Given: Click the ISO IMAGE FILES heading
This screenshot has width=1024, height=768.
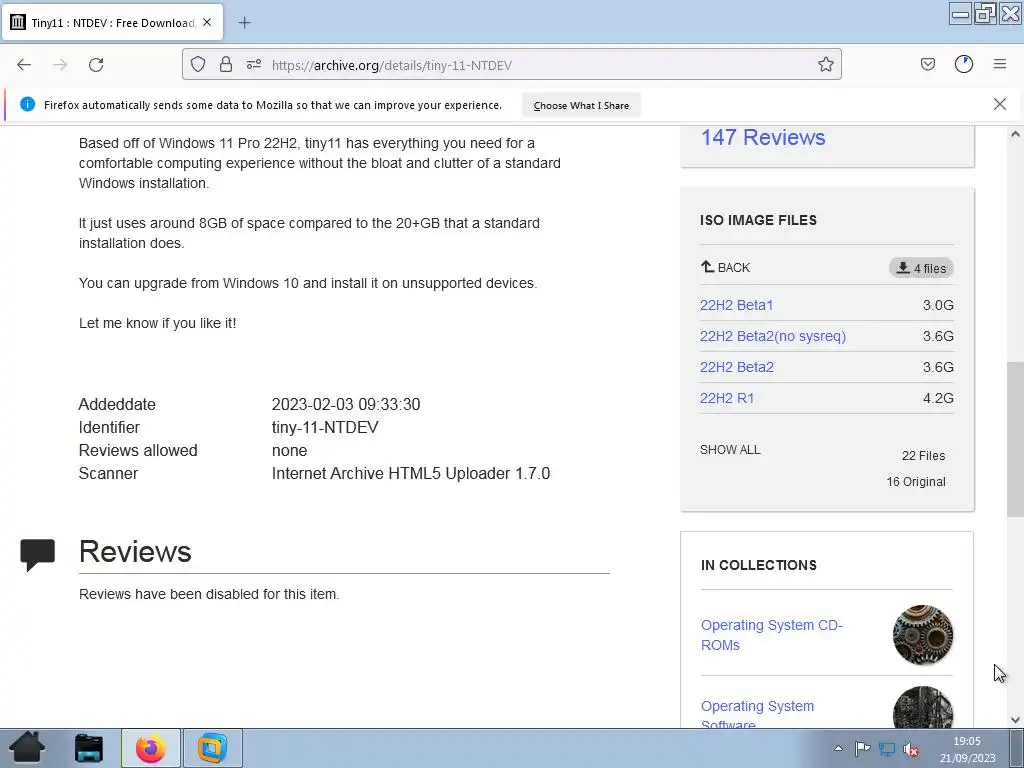Looking at the screenshot, I should [x=758, y=220].
